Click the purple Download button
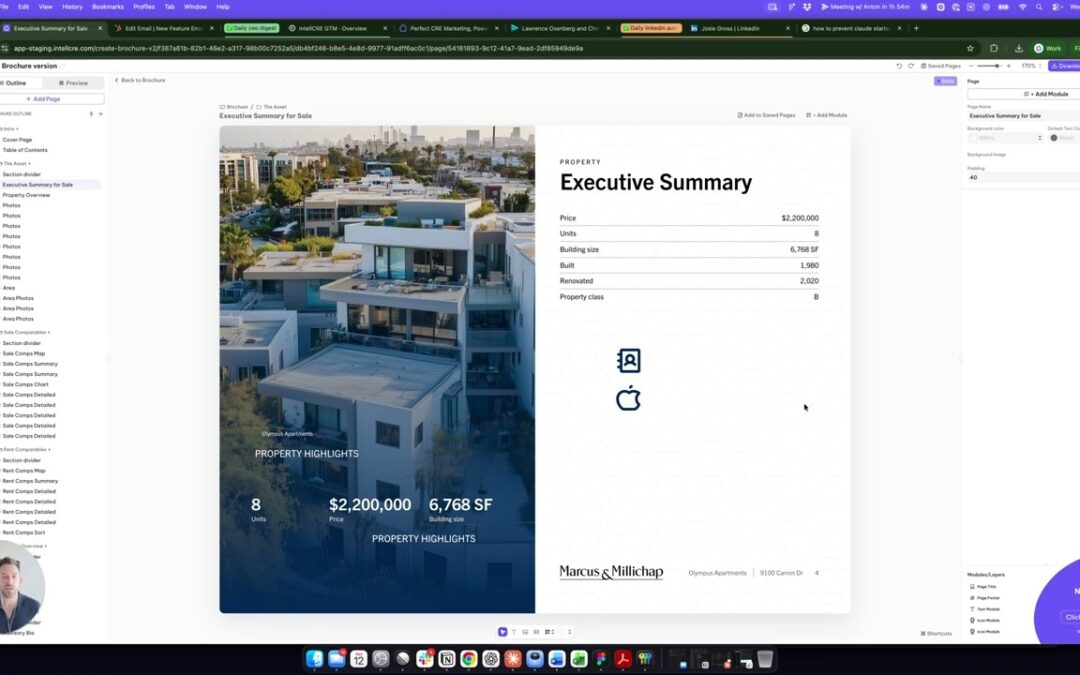 1065,66
